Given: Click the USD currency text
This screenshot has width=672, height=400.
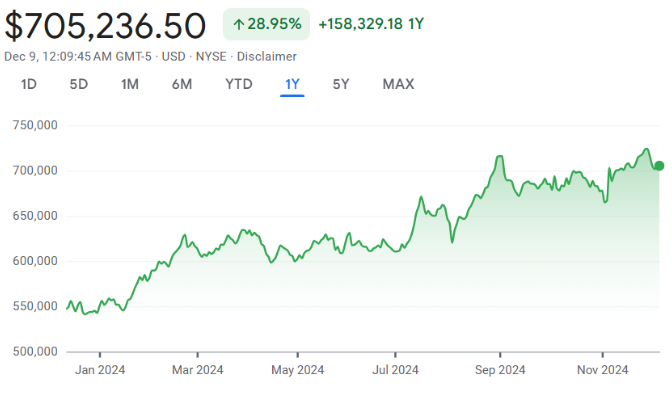Looking at the screenshot, I should pyautogui.click(x=174, y=57).
